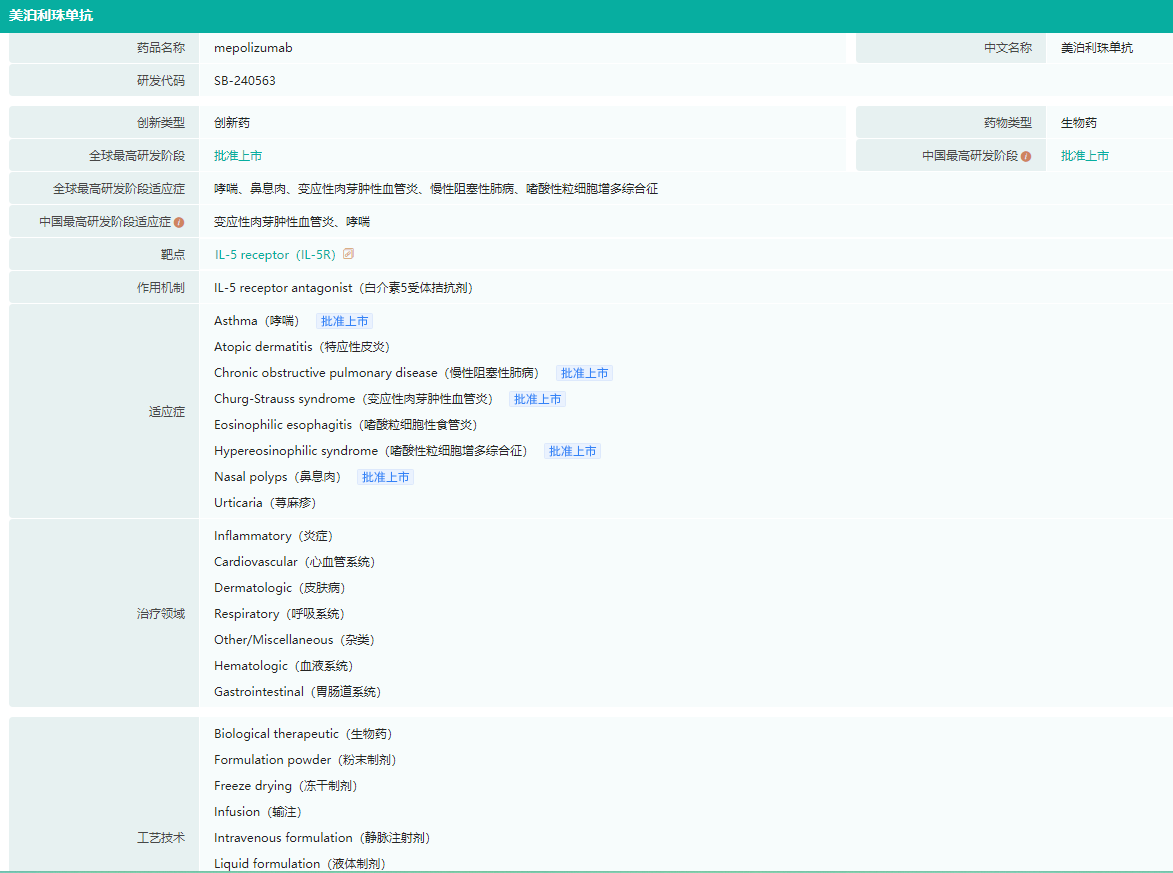Open the IL-5 receptor (IL-5R) target link
Image resolution: width=1173 pixels, height=873 pixels.
tap(275, 255)
